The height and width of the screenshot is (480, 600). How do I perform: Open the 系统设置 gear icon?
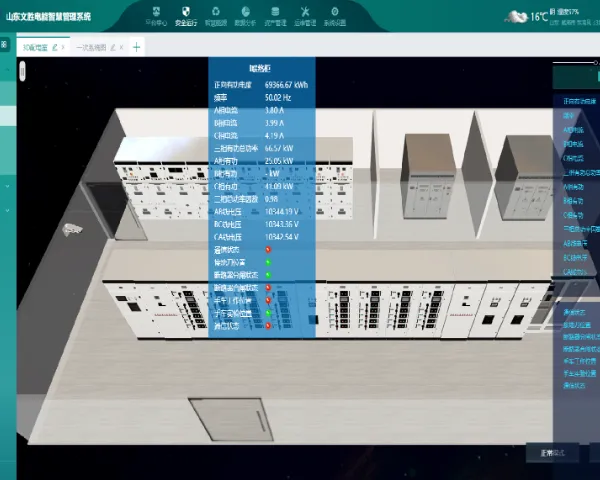(x=335, y=11)
